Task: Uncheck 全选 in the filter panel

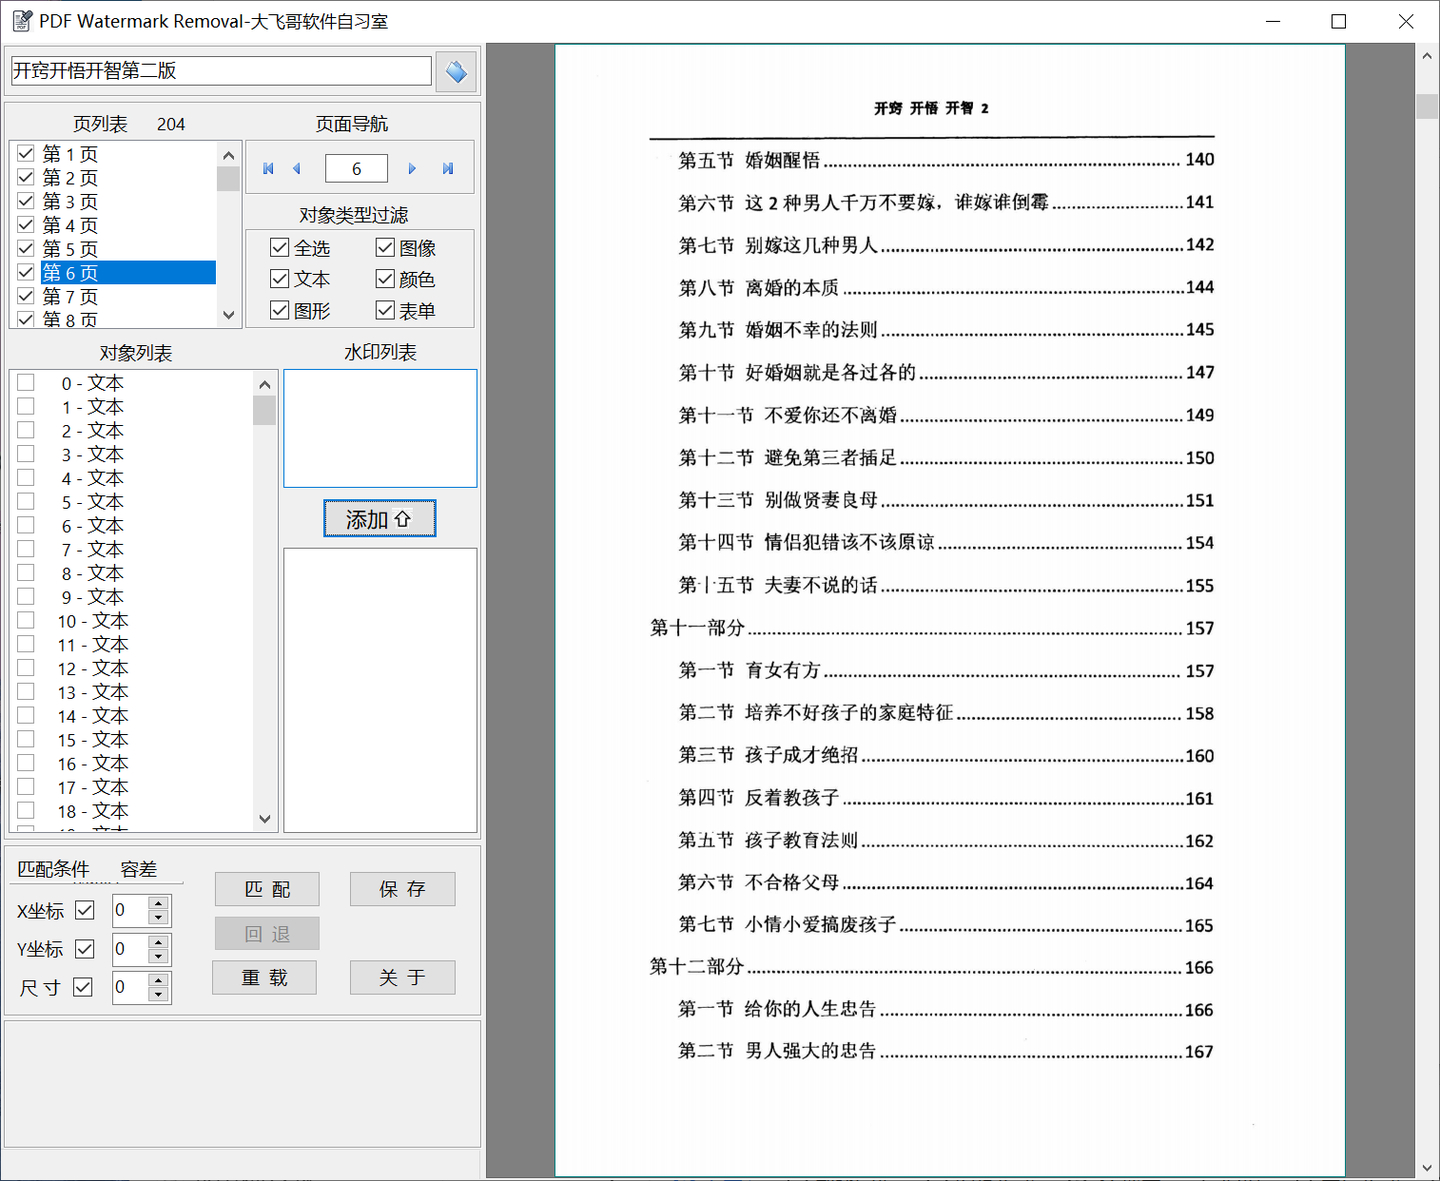Action: 279,247
